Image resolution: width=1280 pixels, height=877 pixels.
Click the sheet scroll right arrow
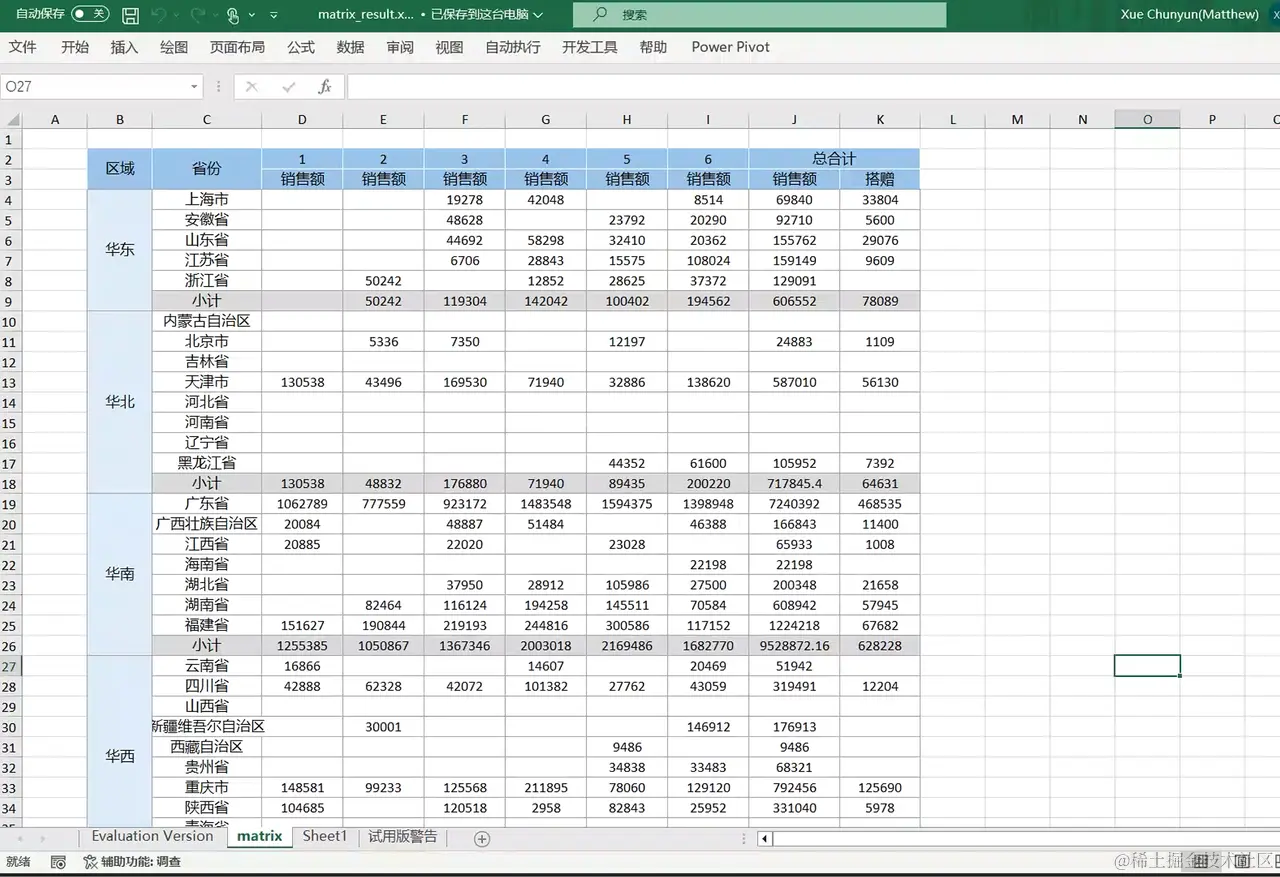click(42, 838)
